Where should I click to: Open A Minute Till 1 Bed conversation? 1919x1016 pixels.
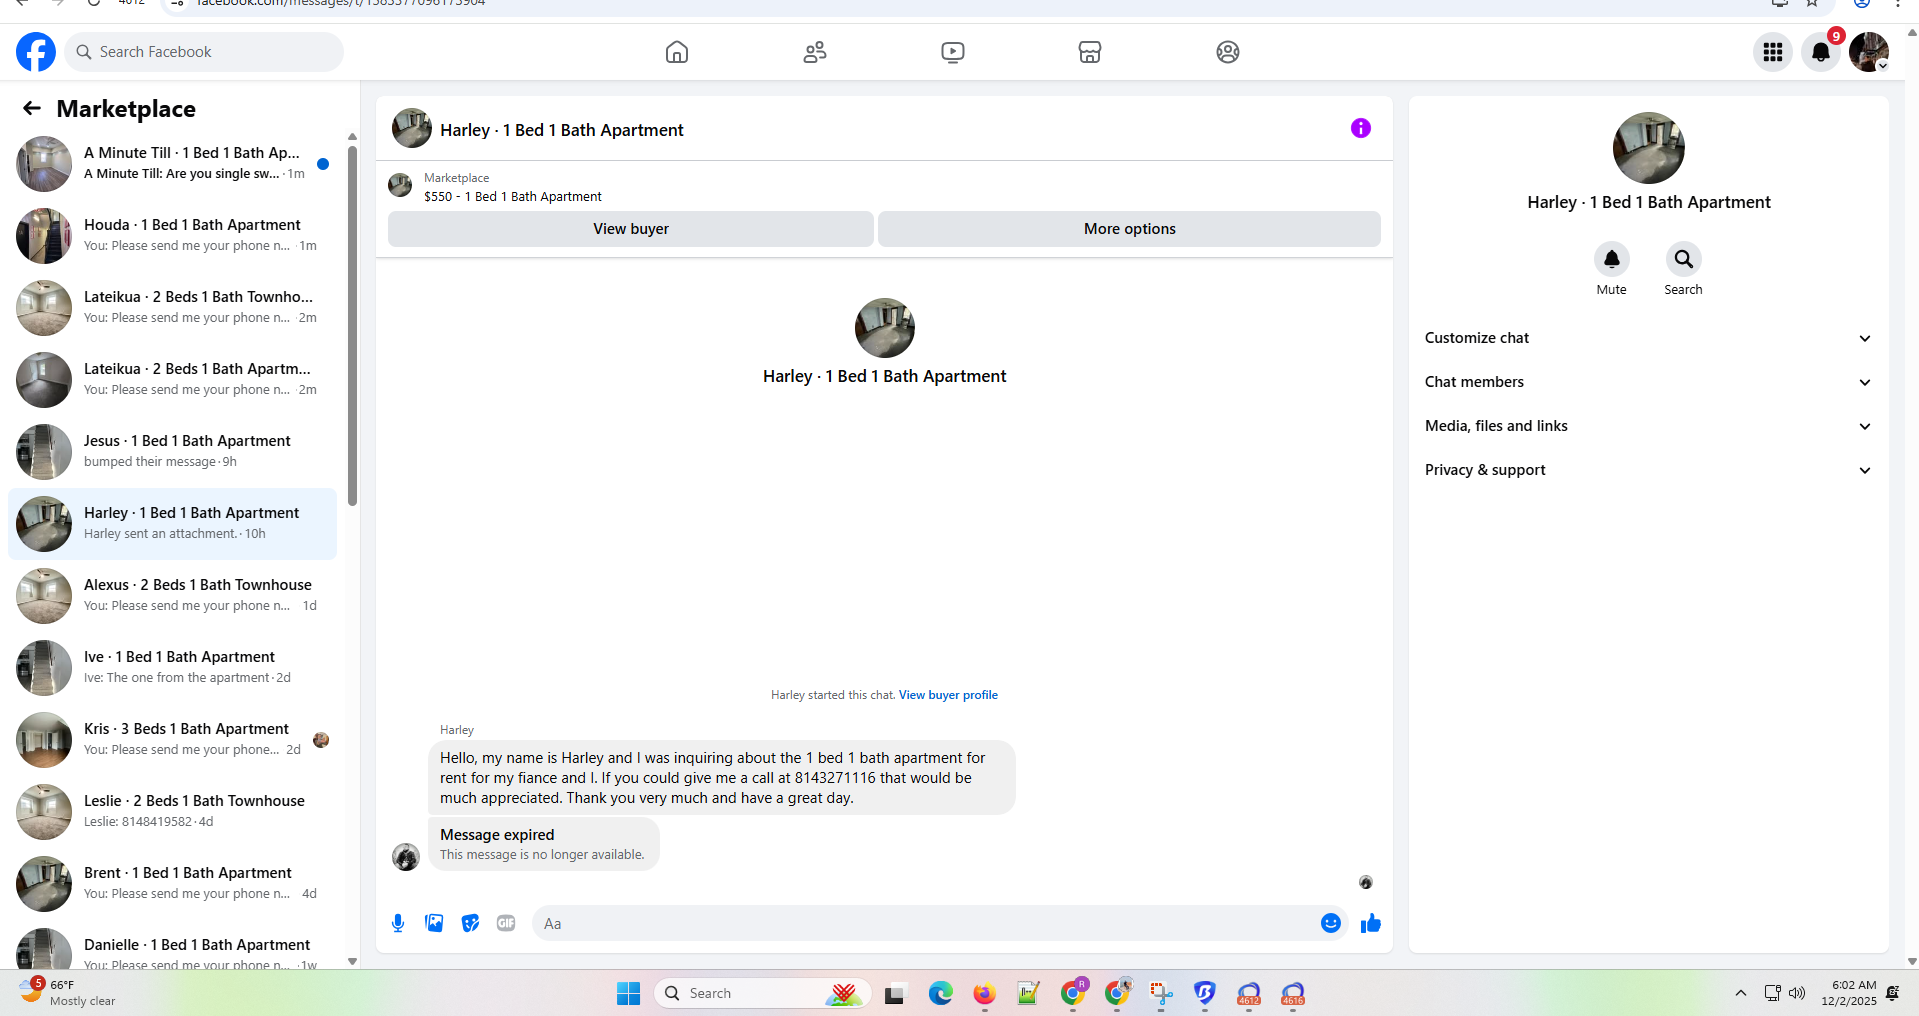click(x=173, y=164)
